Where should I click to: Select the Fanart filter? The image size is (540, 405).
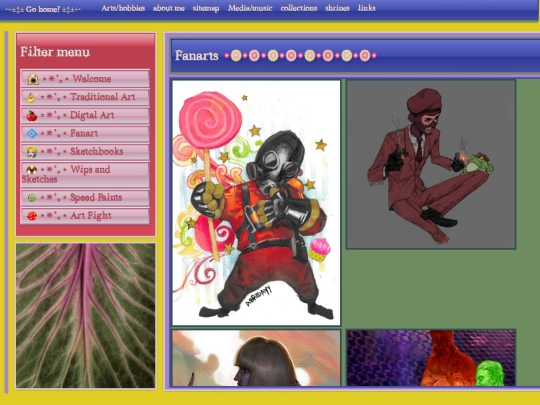[x=85, y=133]
